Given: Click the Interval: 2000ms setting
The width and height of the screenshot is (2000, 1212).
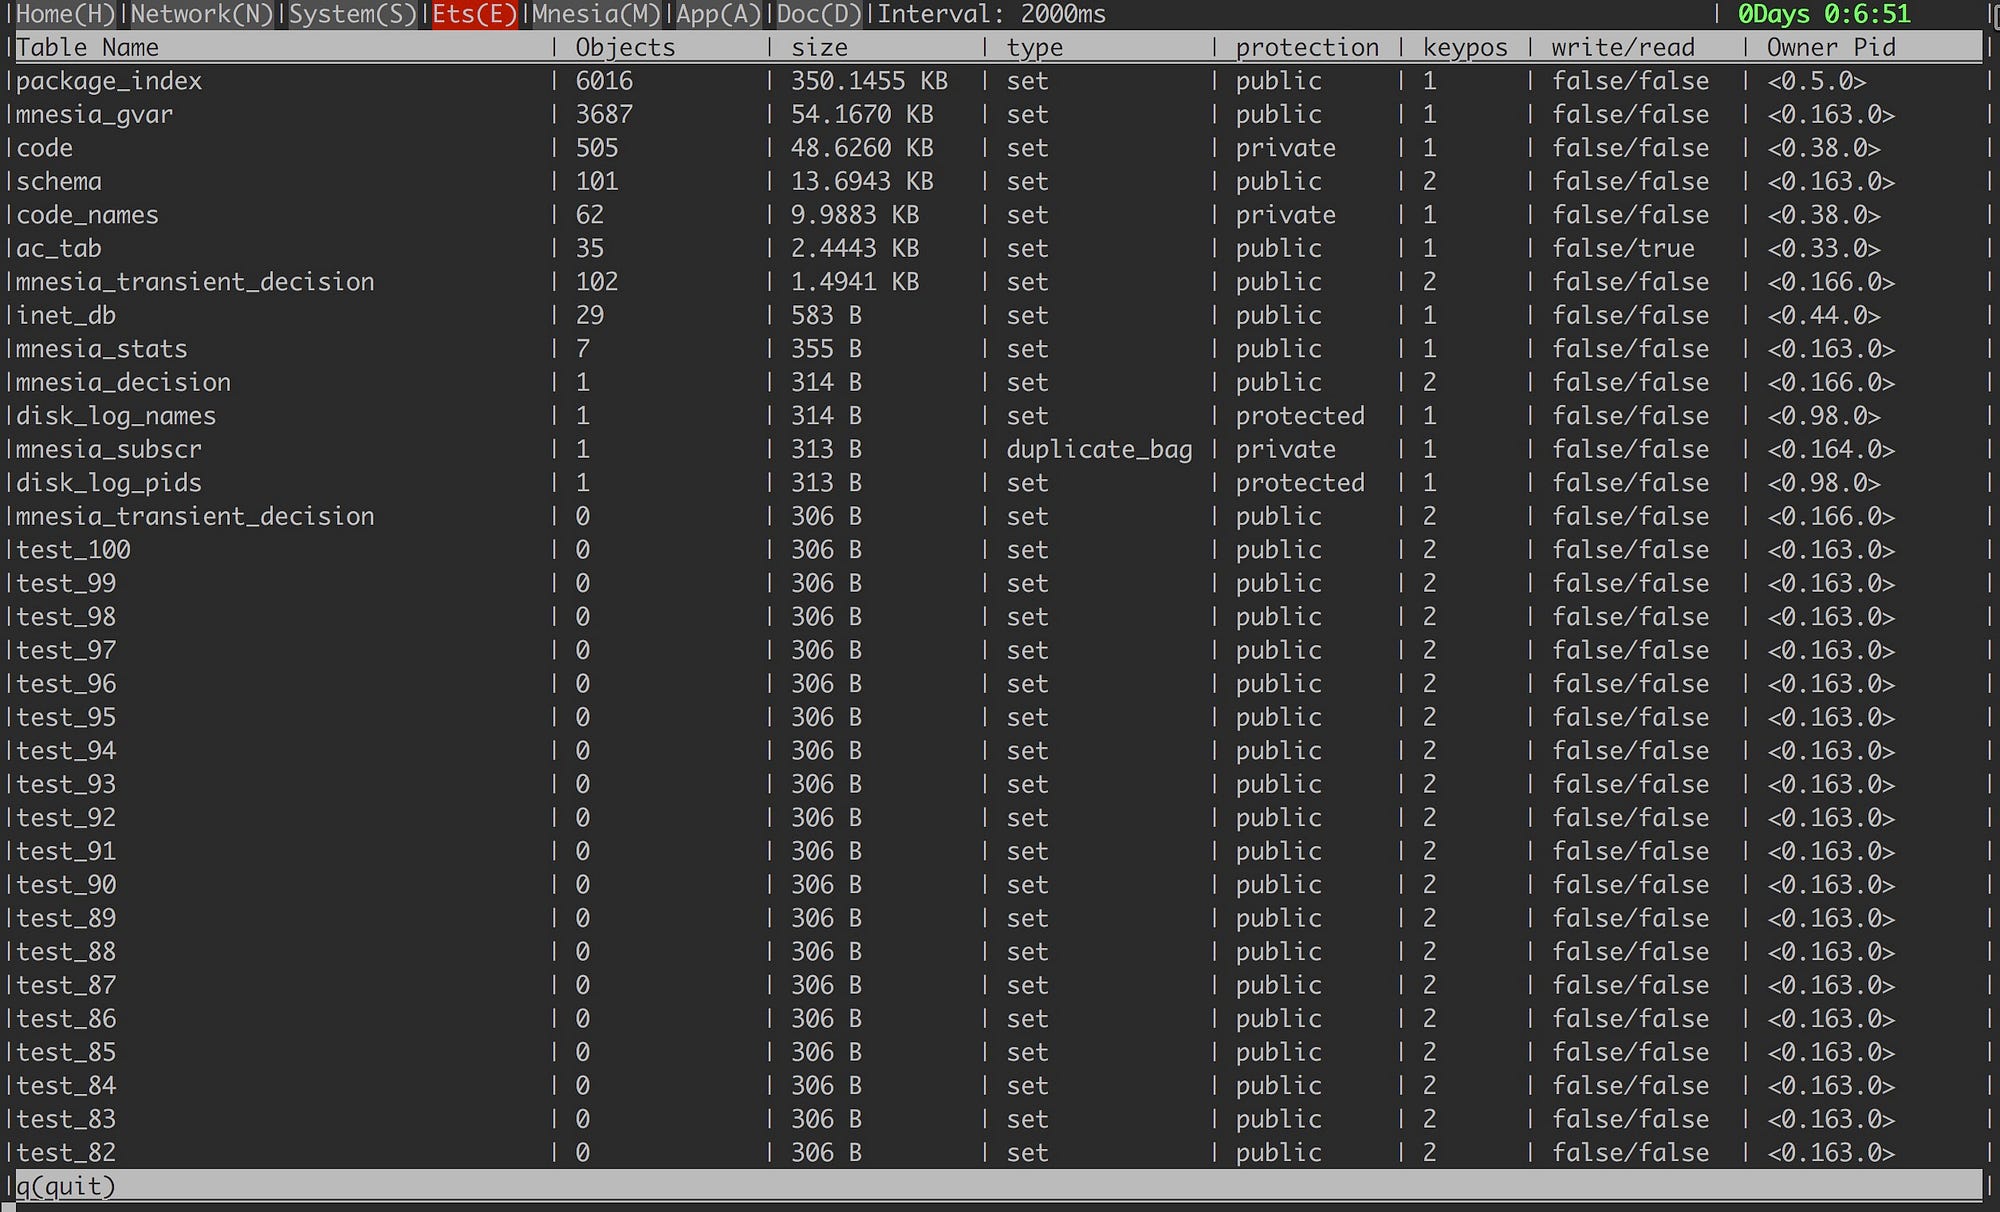Looking at the screenshot, I should [991, 14].
